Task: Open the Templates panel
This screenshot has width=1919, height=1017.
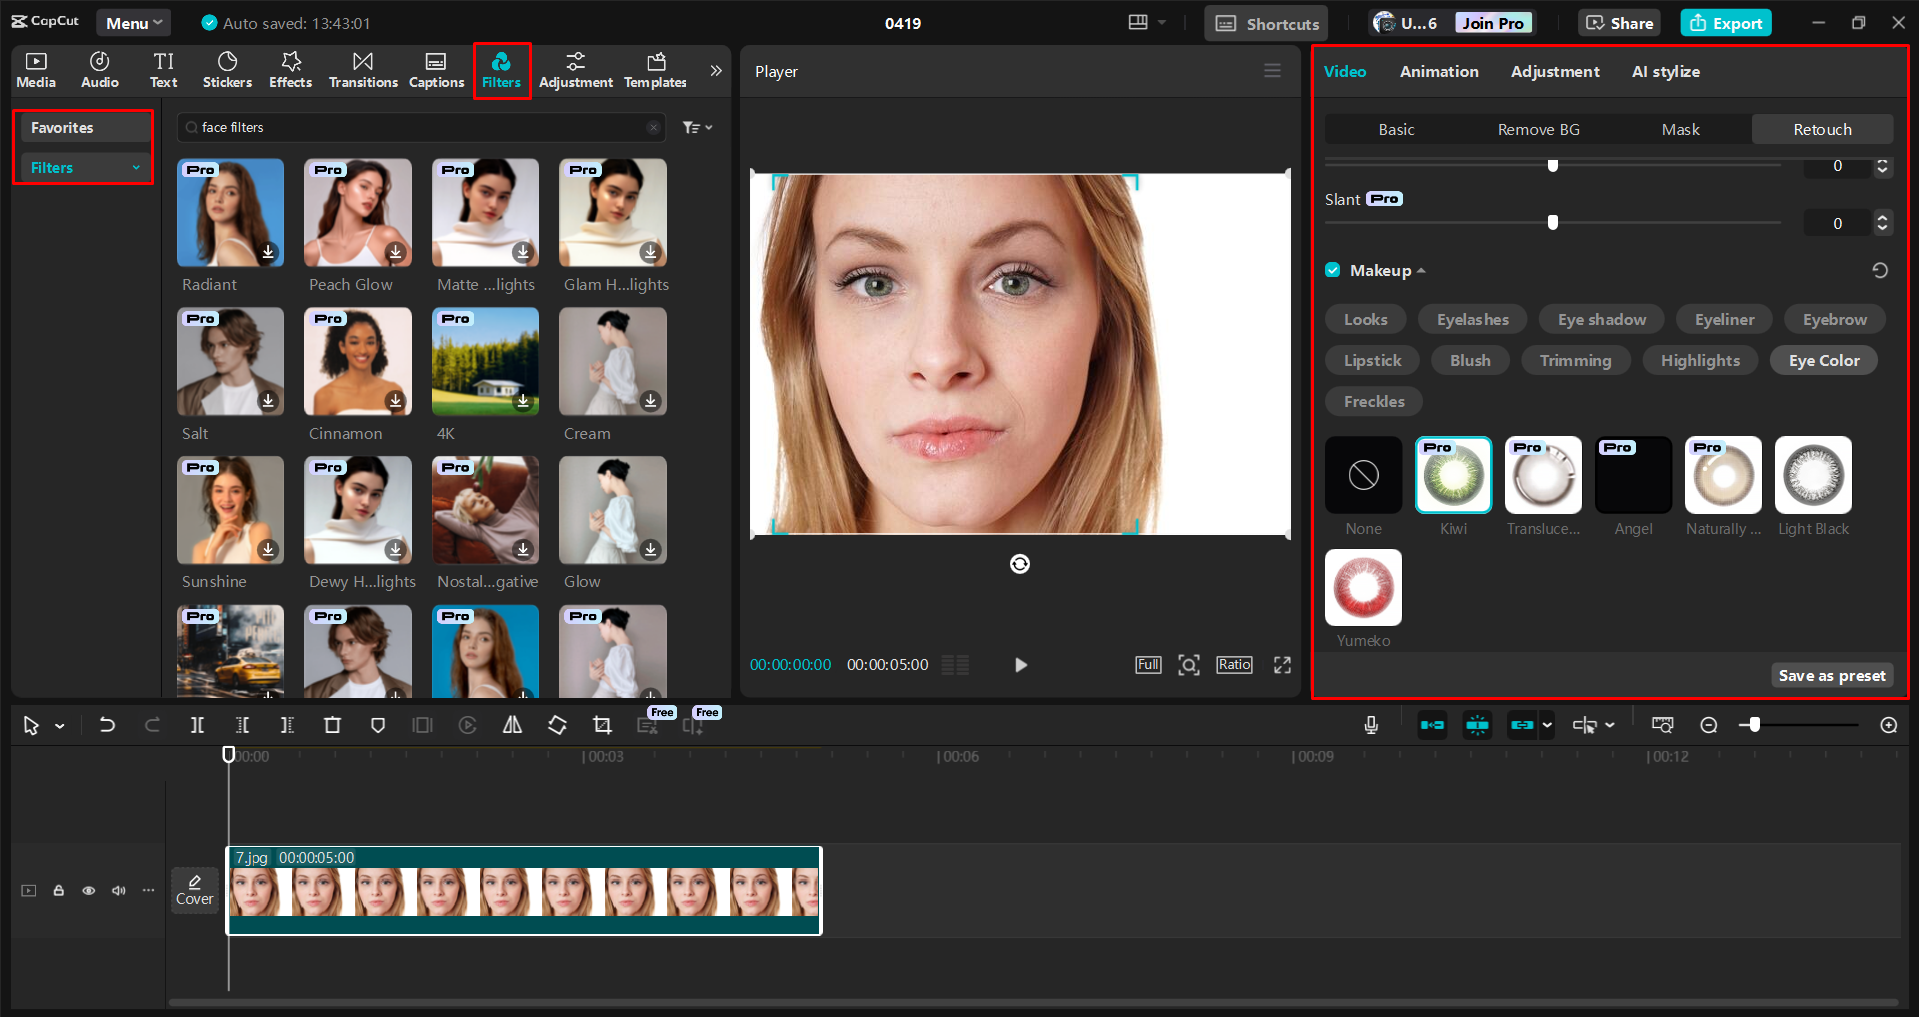Action: tap(654, 69)
